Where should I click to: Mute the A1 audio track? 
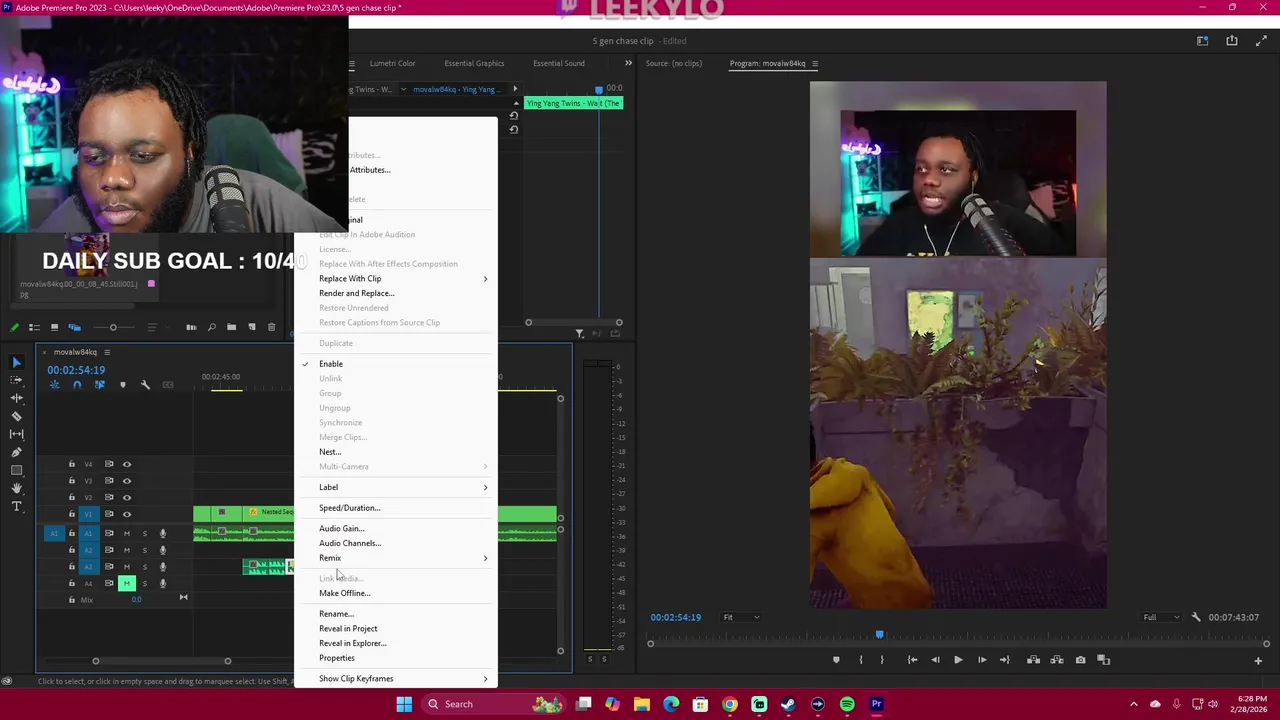[x=126, y=533]
